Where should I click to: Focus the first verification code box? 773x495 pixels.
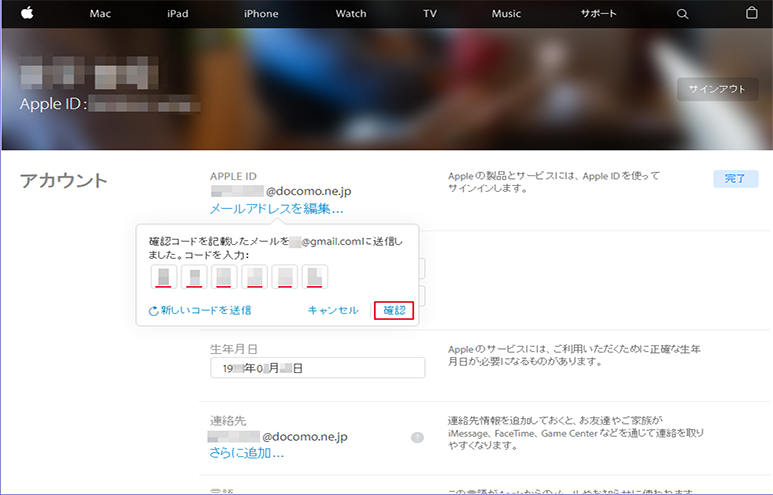164,276
